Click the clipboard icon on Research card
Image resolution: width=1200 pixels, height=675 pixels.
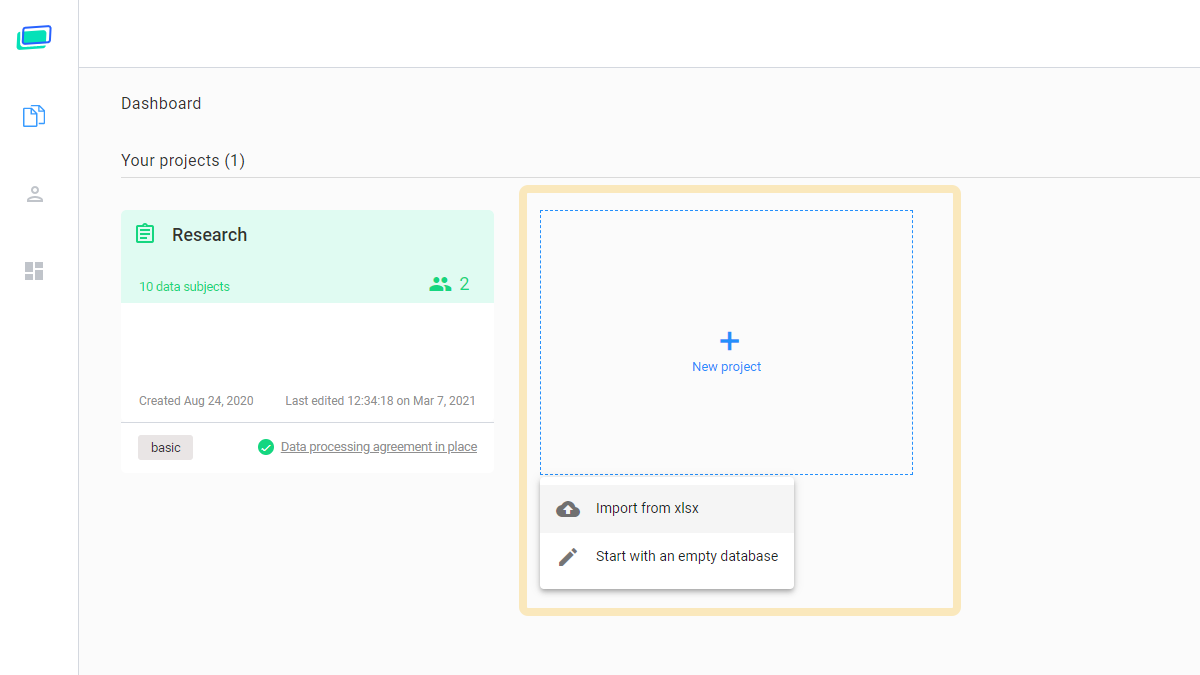(145, 234)
